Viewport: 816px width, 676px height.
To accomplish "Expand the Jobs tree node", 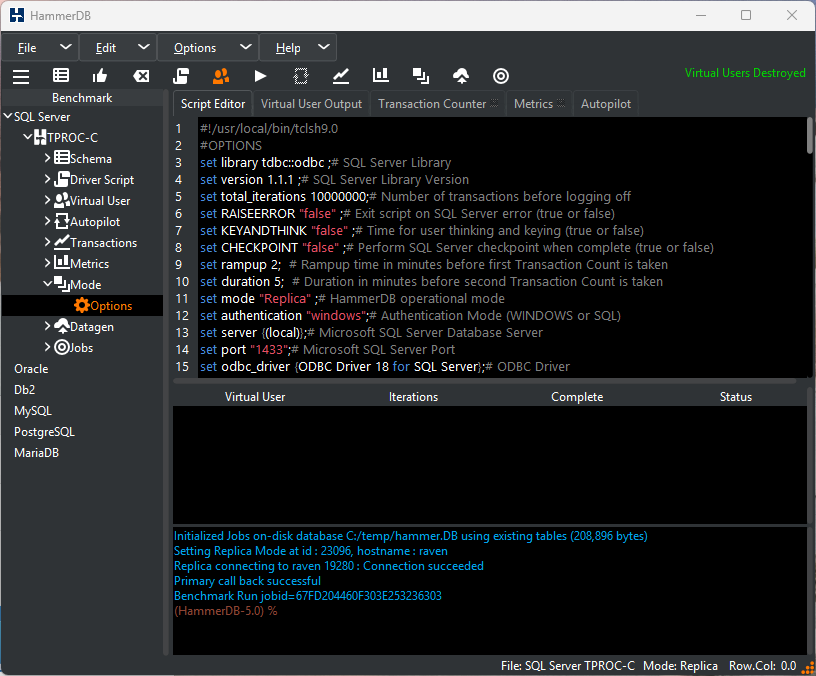I will (47, 347).
